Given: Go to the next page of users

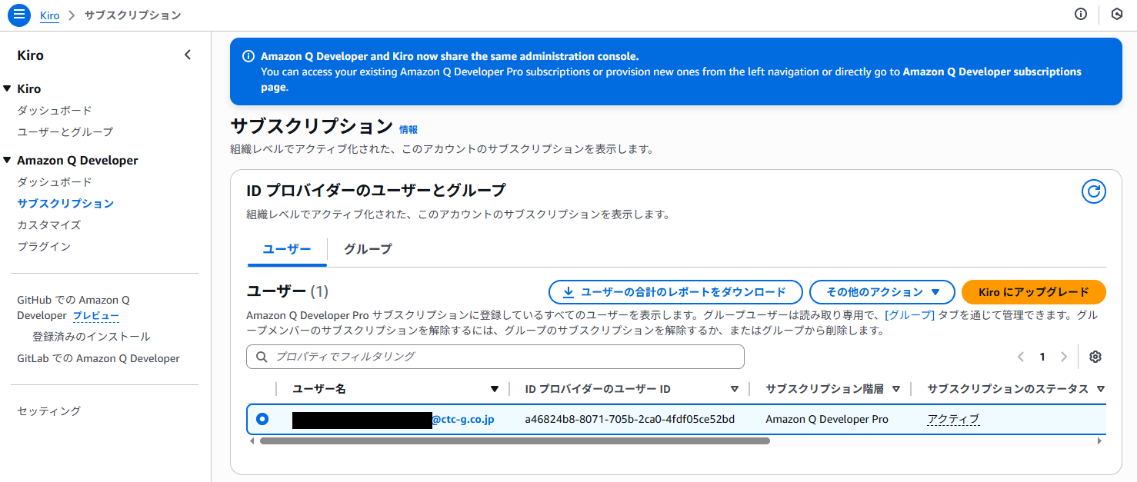Looking at the screenshot, I should click(x=1064, y=357).
